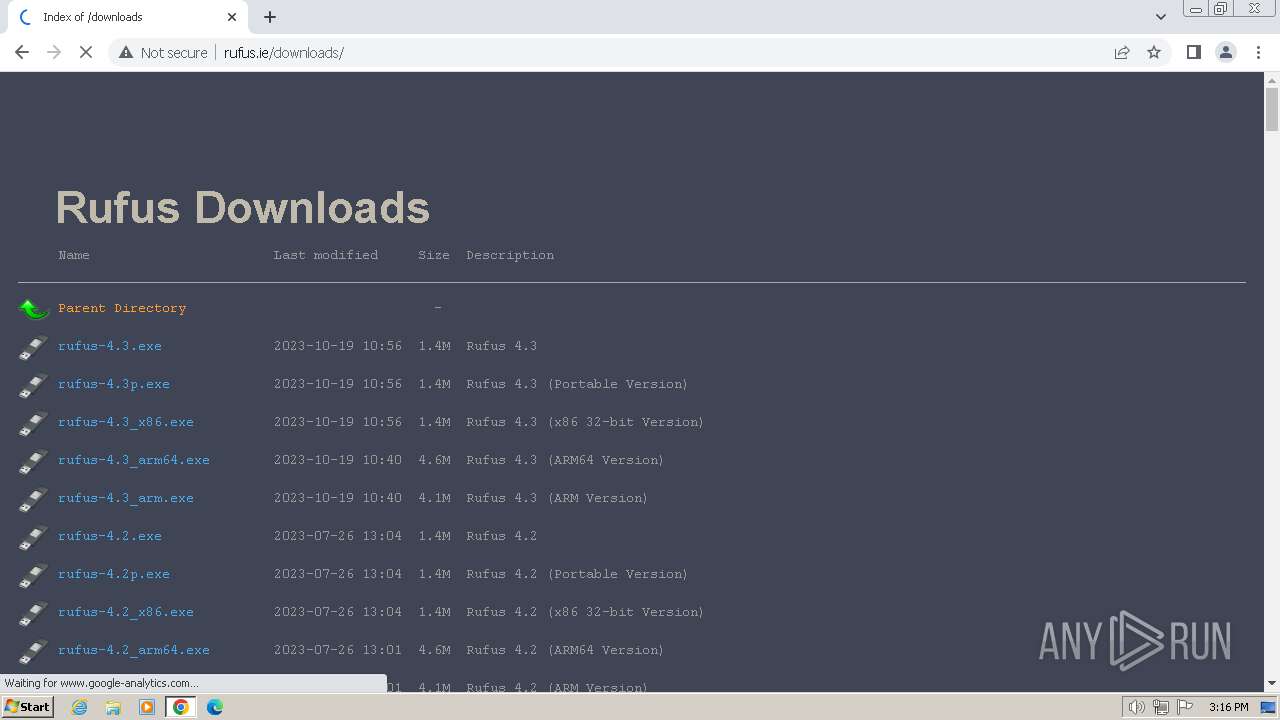Click the USB icon beside rufus-4.3p.exe

click(33, 385)
